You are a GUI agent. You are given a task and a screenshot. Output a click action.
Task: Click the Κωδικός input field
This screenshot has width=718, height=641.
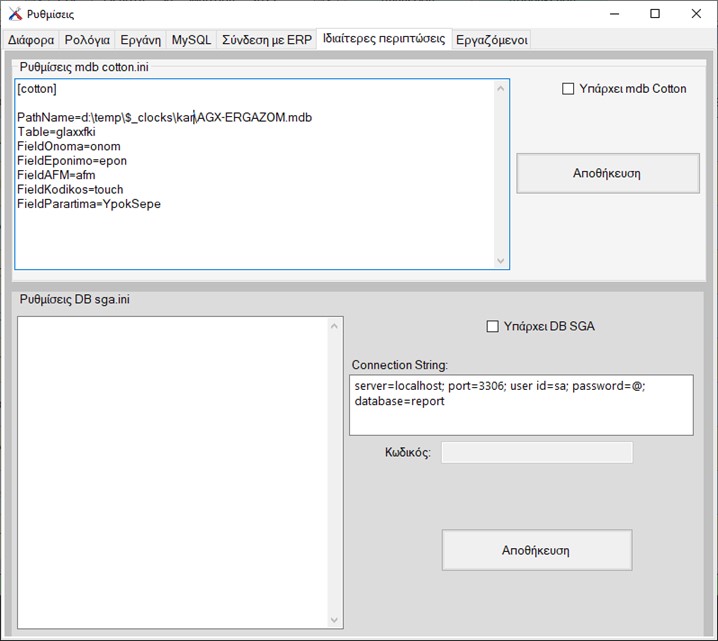537,453
